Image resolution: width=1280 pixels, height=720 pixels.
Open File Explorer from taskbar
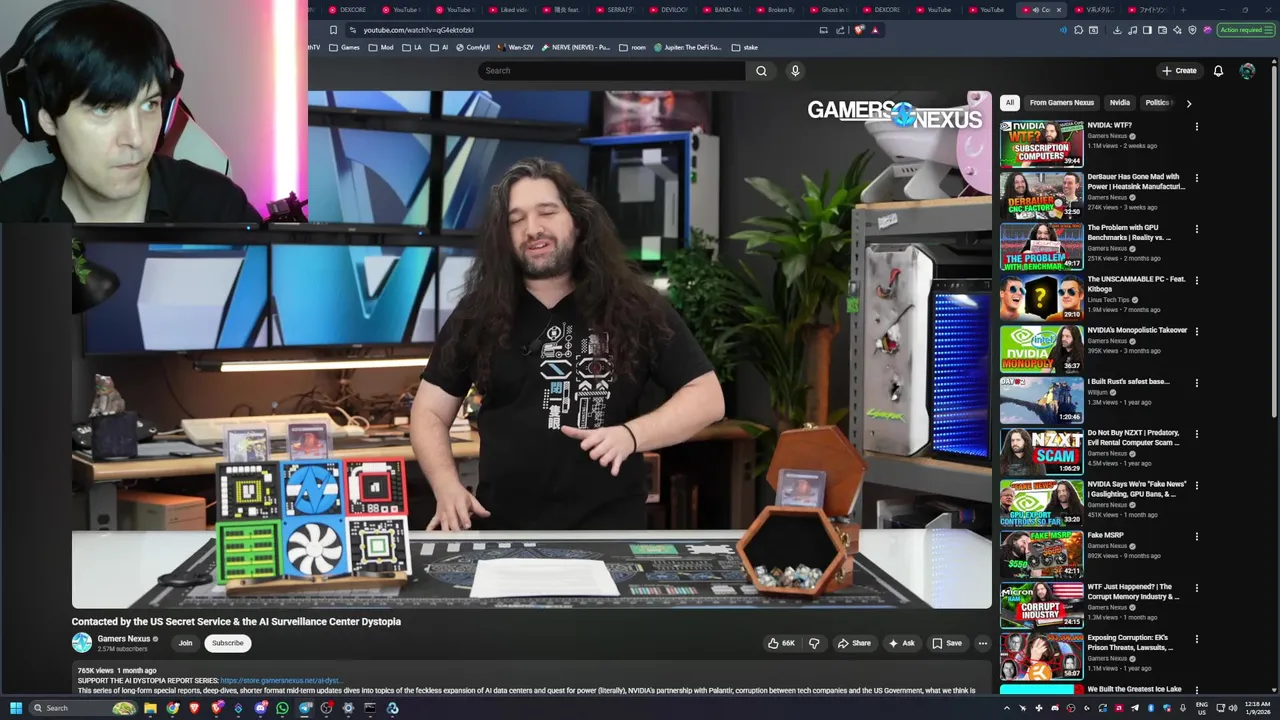coord(150,708)
